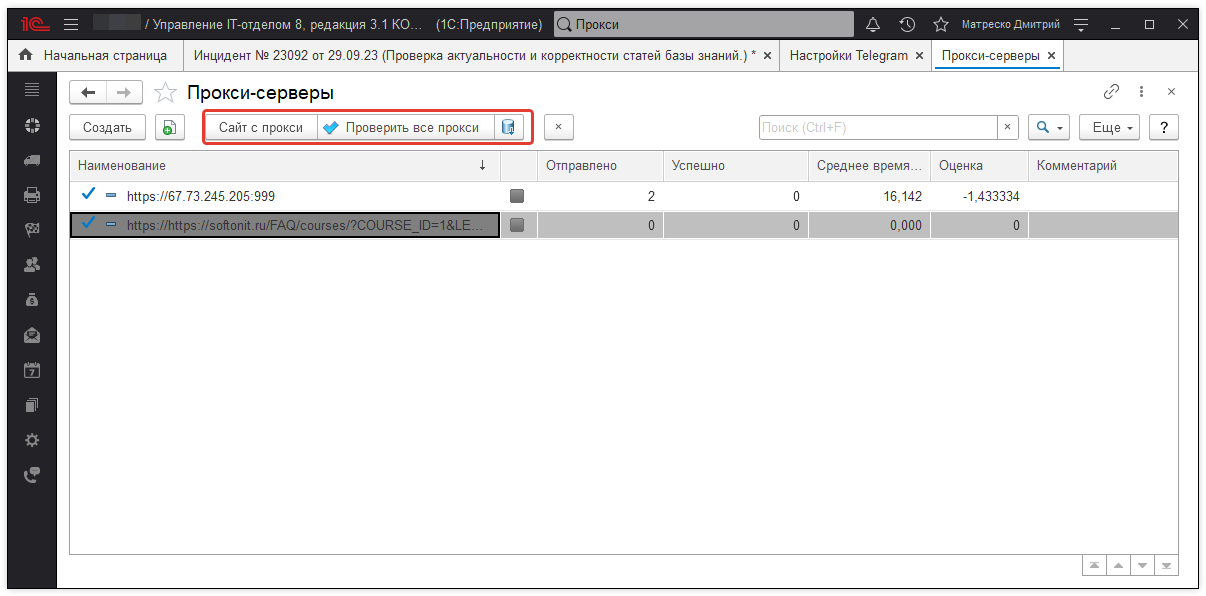Click the notifications bell icon
Image resolution: width=1206 pixels, height=596 pixels.
(x=873, y=24)
